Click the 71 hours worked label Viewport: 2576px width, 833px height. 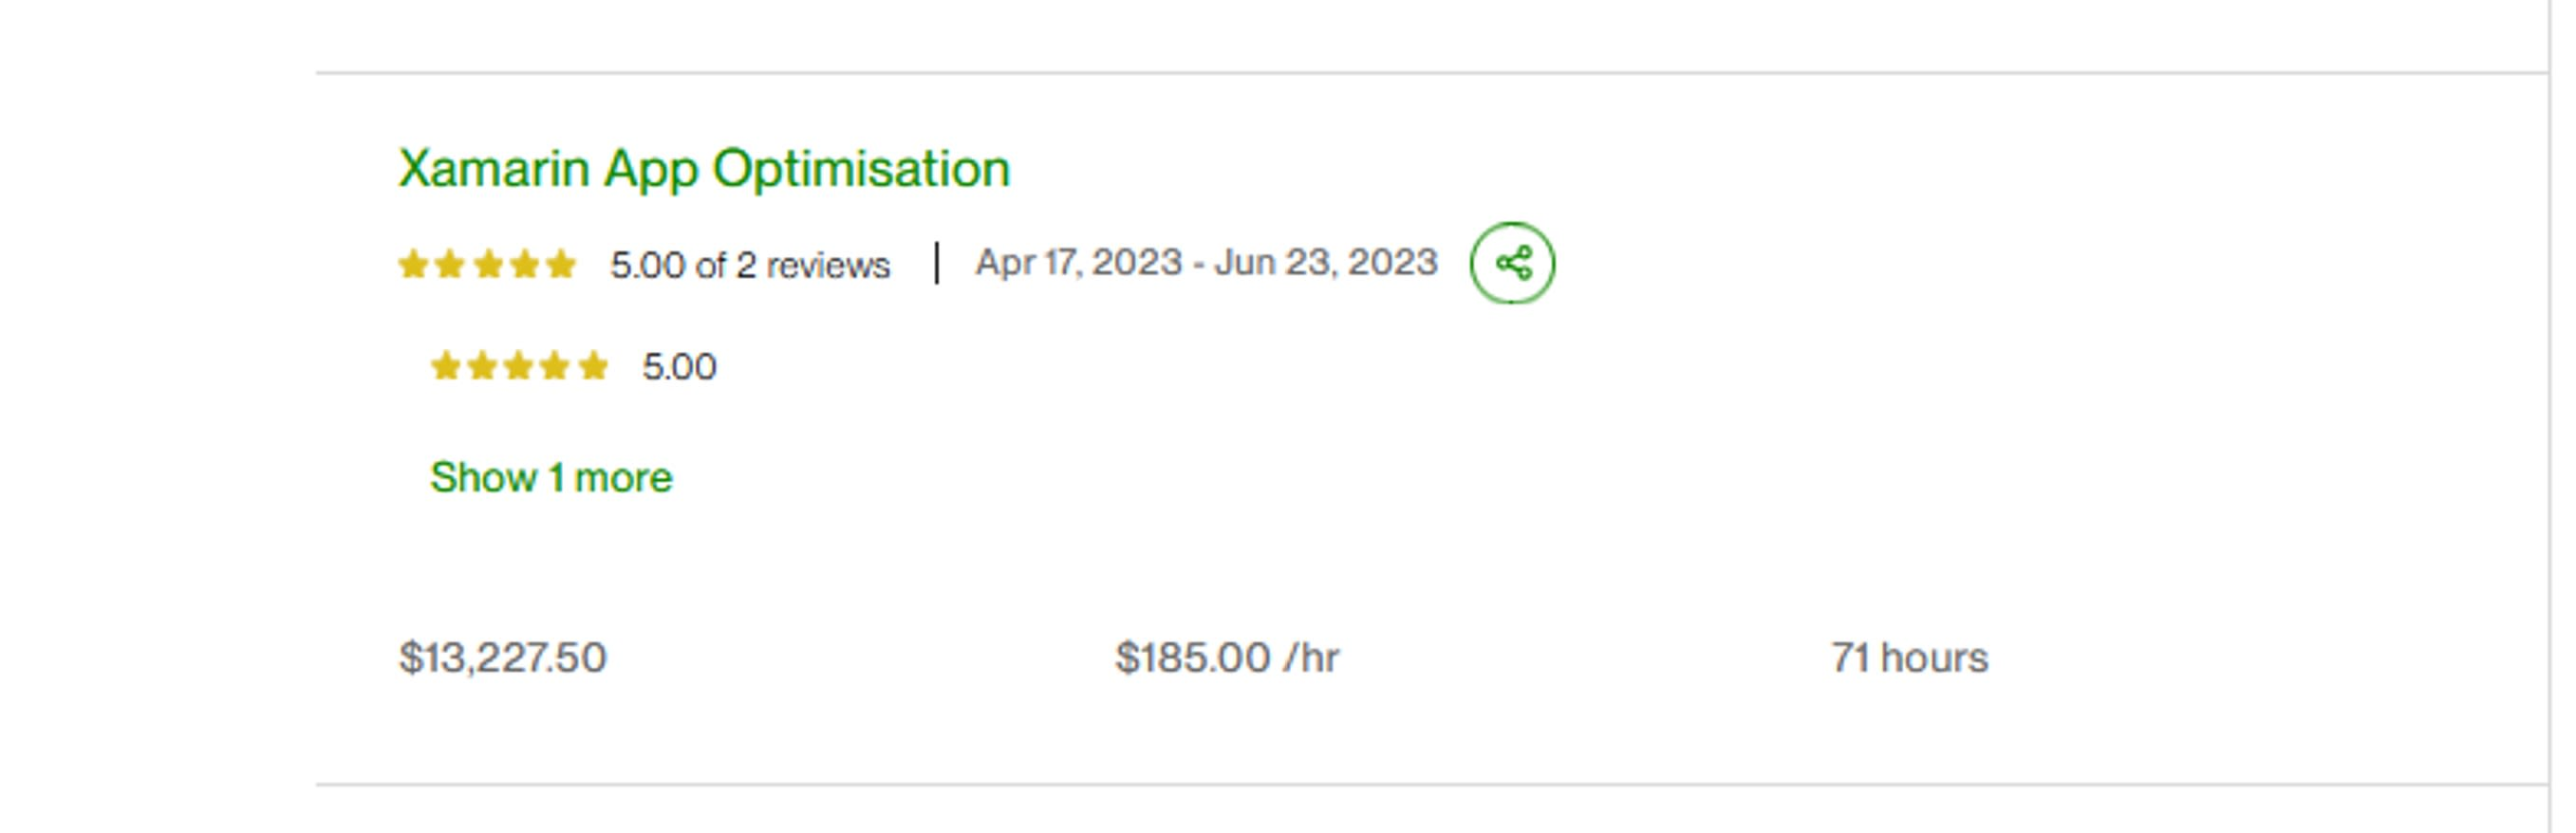point(1910,658)
